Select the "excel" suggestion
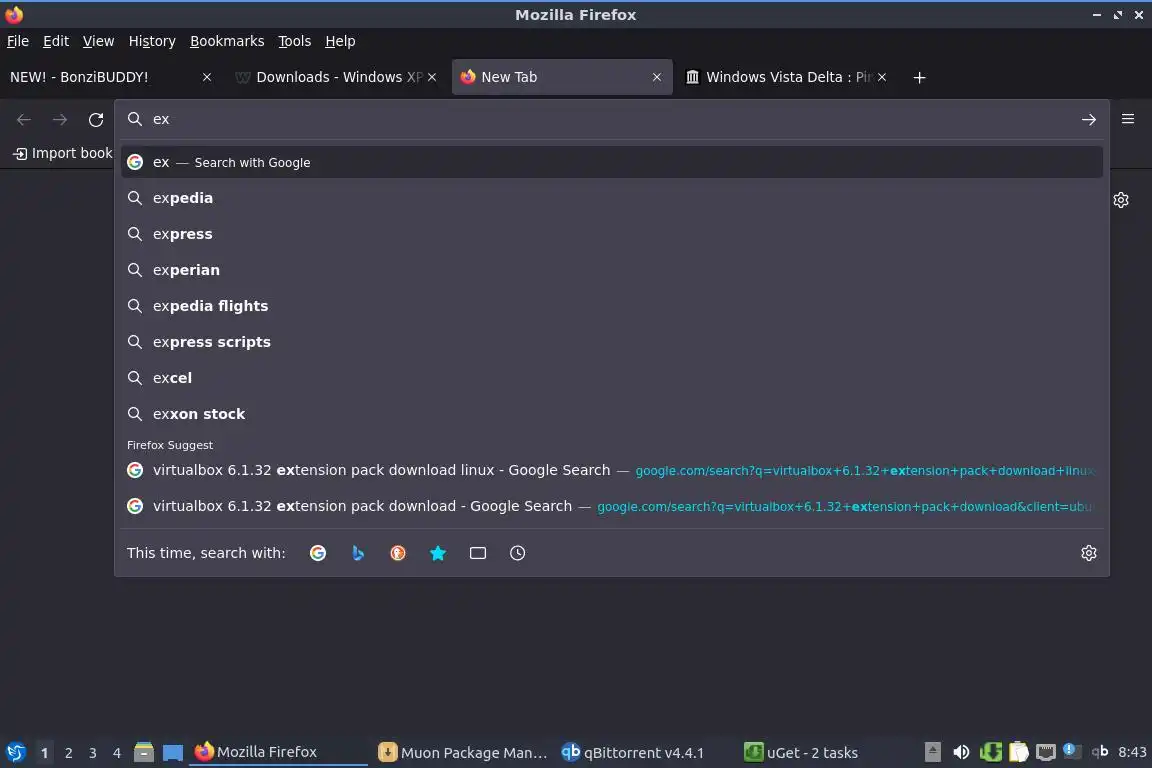This screenshot has width=1152, height=768. (x=611, y=378)
